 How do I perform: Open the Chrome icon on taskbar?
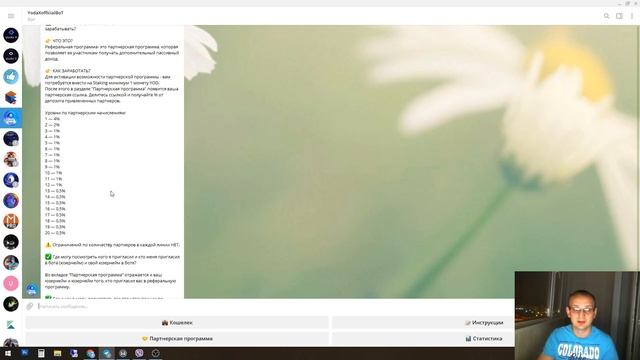[x=90, y=353]
